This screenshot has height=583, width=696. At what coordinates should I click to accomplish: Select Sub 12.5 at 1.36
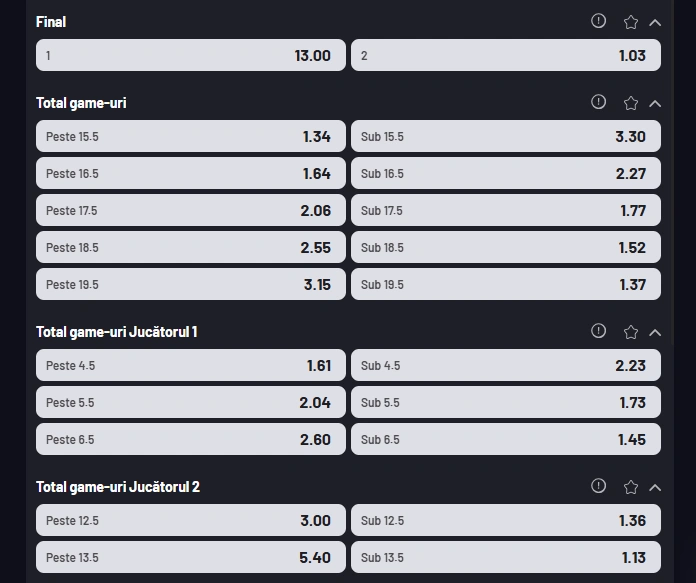coord(506,520)
